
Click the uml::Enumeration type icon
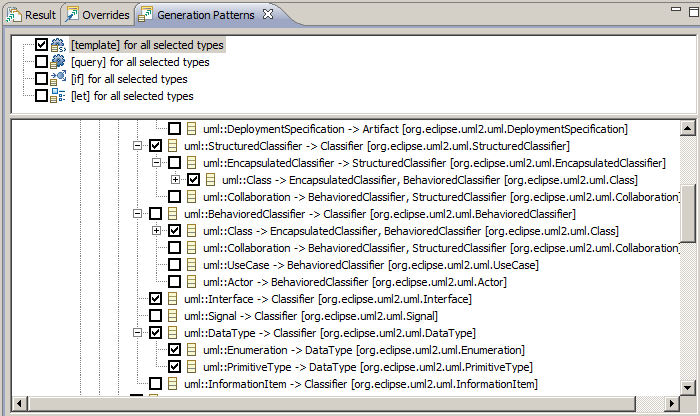(191, 350)
